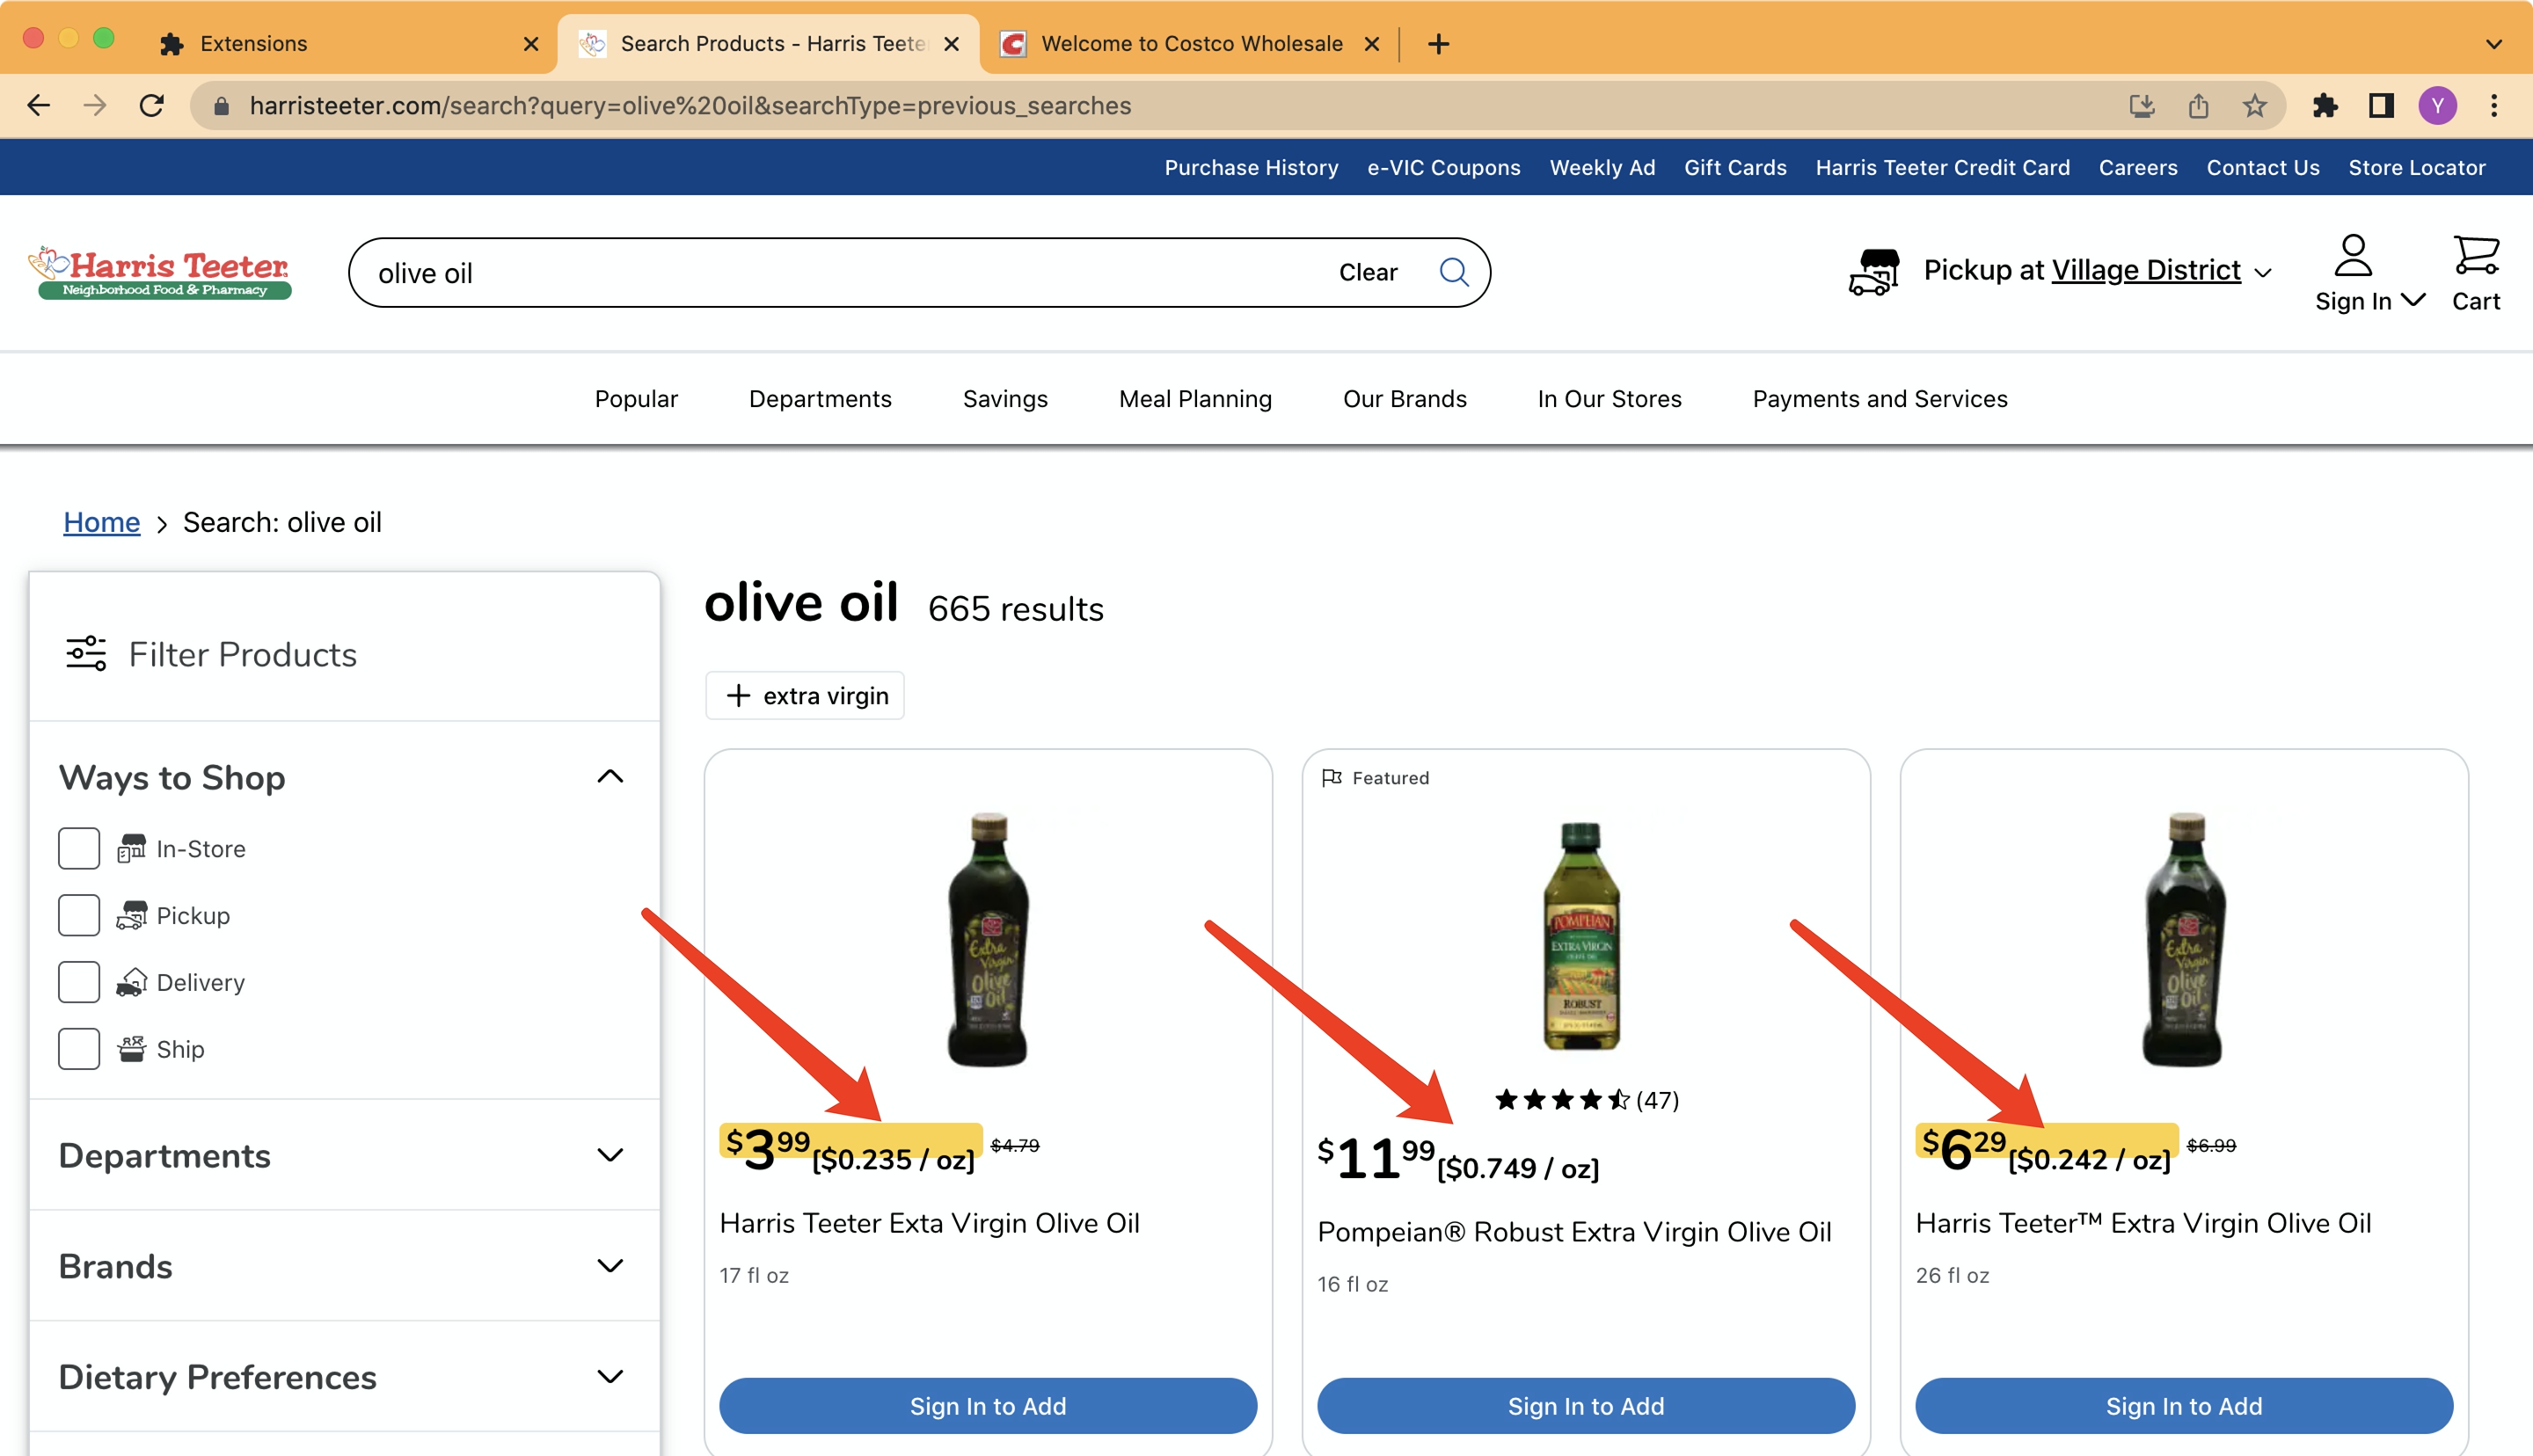This screenshot has height=1456, width=2533.
Task: Tick the Delivery checkbox
Action: pos(79,982)
